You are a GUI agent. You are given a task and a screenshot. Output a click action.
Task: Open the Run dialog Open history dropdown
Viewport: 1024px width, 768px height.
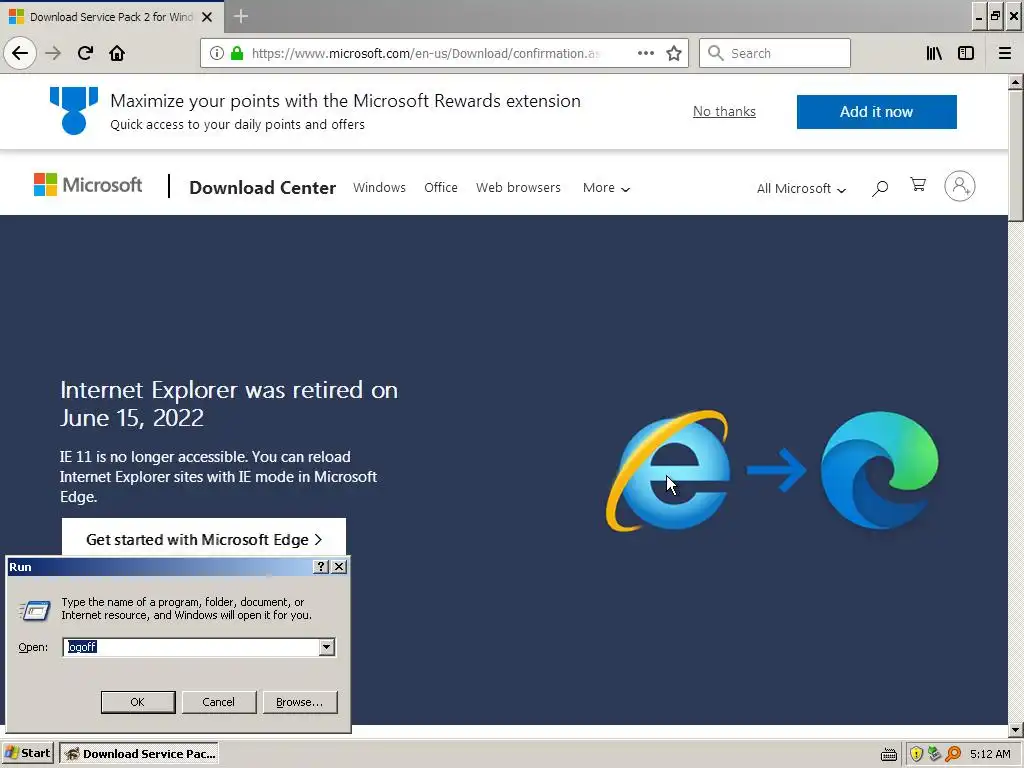(x=327, y=647)
